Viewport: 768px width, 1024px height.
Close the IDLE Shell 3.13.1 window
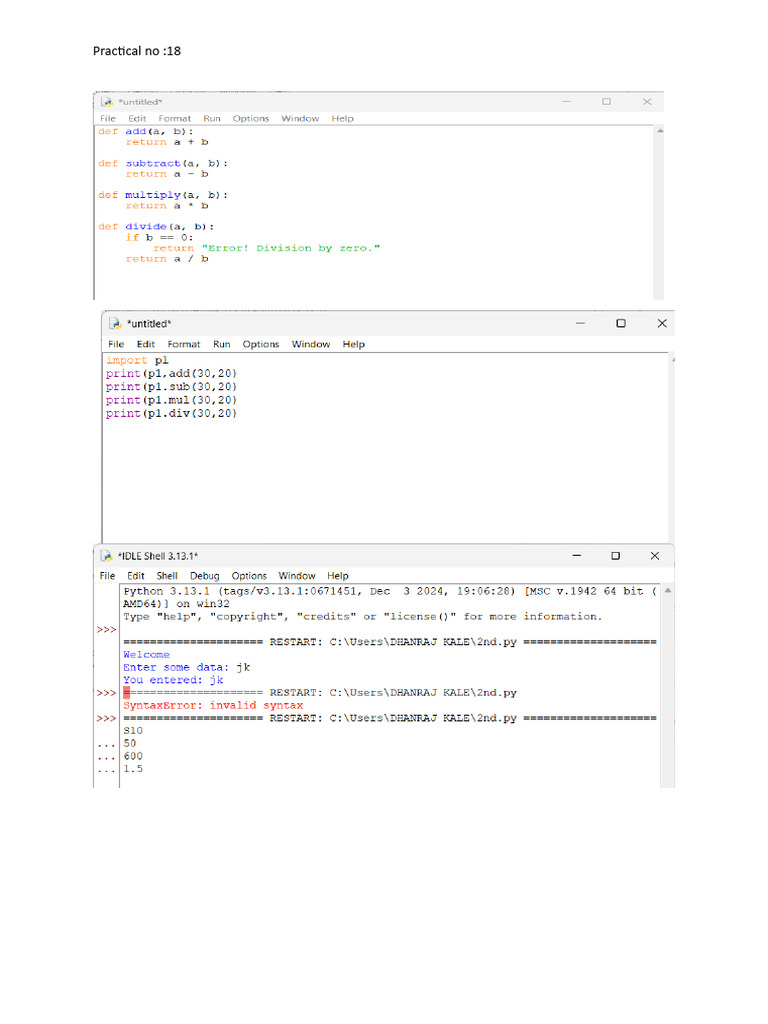[654, 556]
